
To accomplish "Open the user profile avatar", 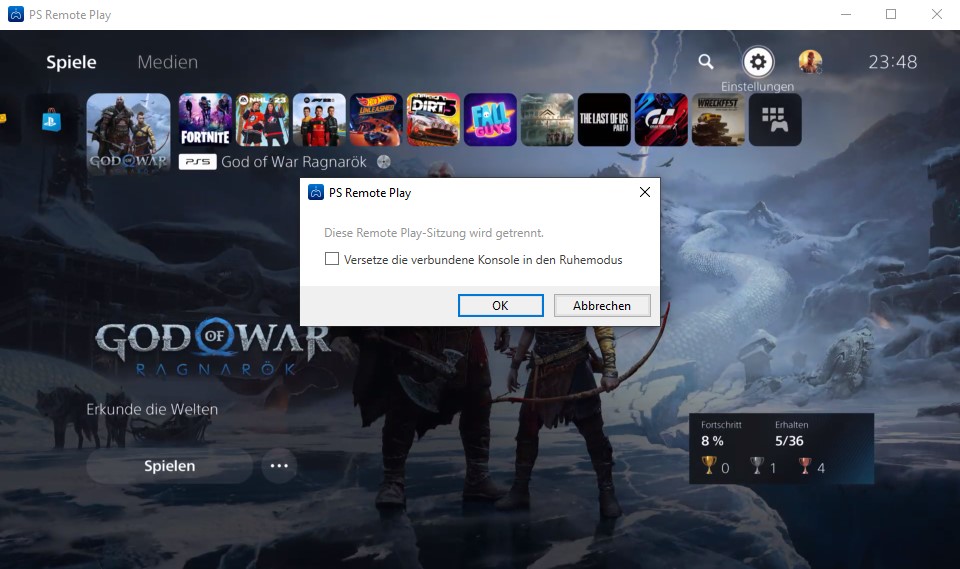I will (810, 62).
